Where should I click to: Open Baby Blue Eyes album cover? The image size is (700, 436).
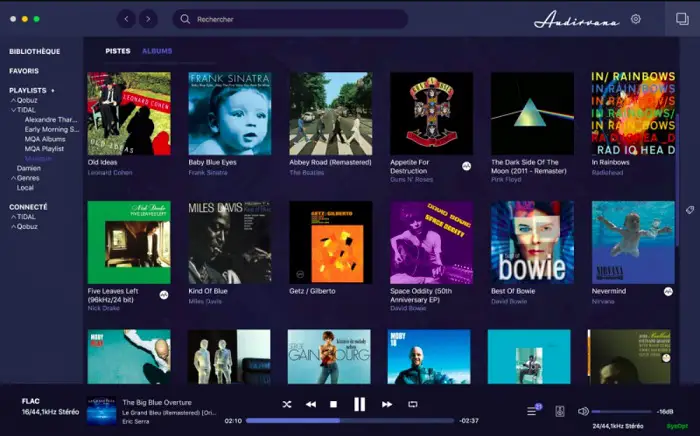[x=229, y=113]
